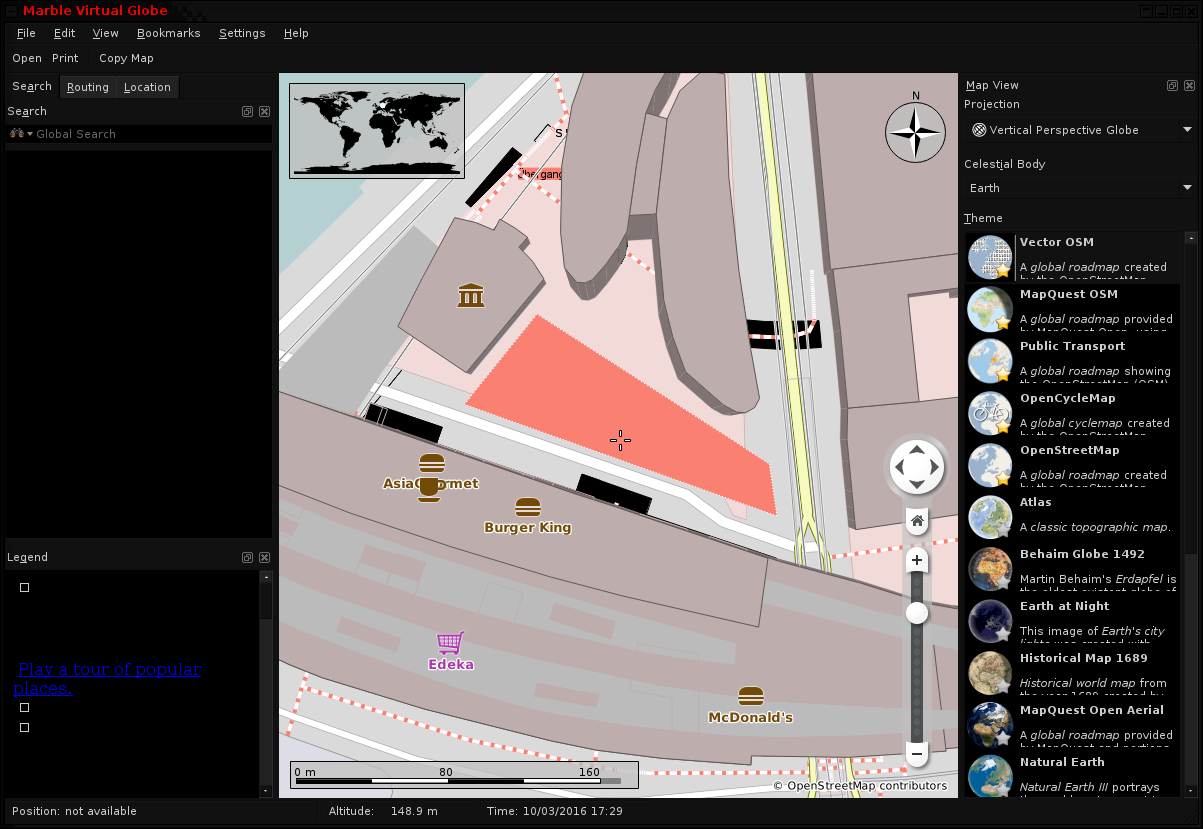Click the overview world minimap
The image size is (1203, 829).
point(377,131)
